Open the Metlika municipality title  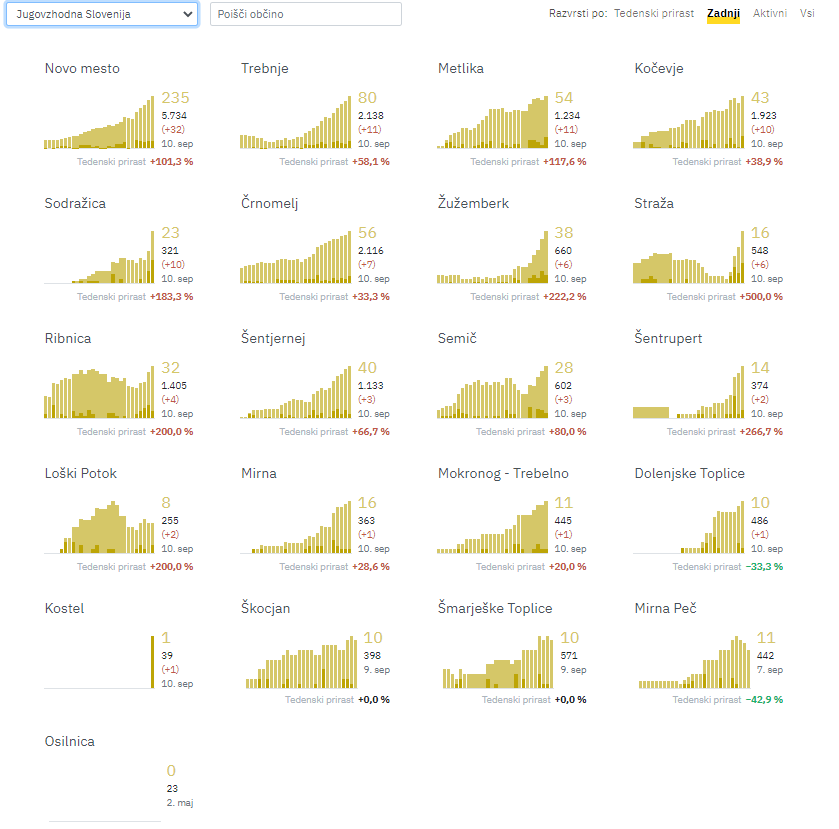[461, 69]
